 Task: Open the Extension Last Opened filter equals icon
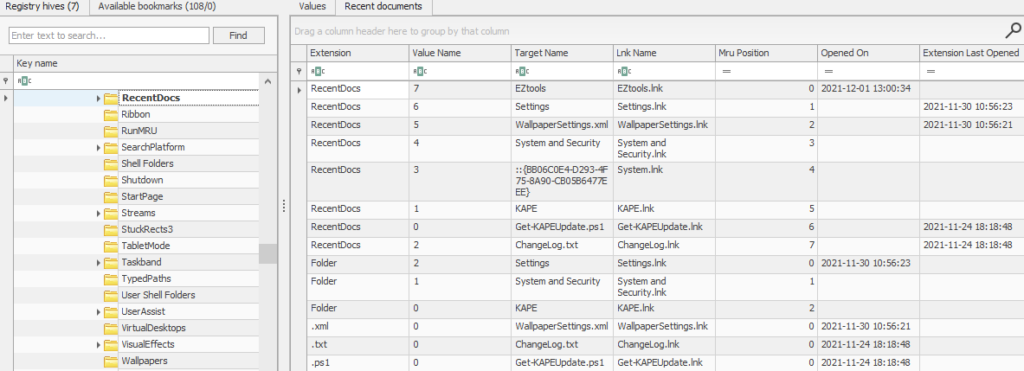tap(930, 71)
